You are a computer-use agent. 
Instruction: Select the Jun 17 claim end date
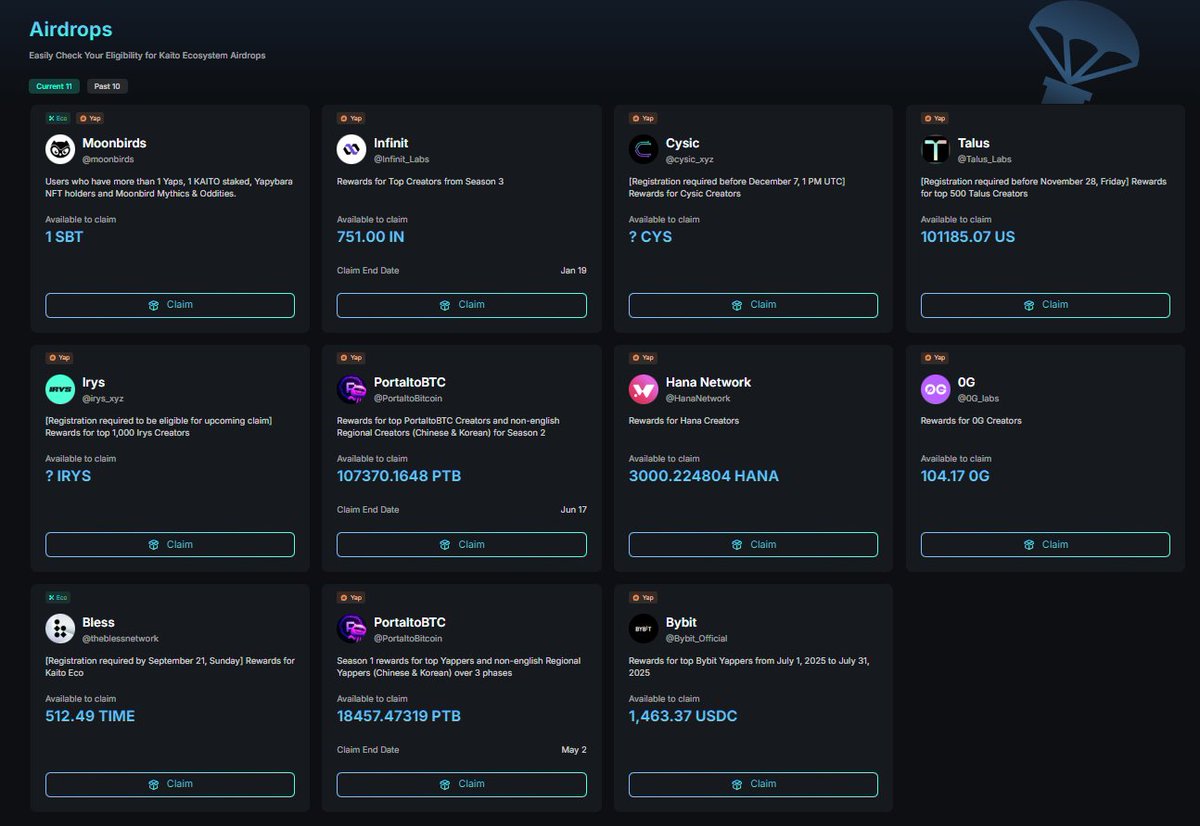[x=574, y=510]
